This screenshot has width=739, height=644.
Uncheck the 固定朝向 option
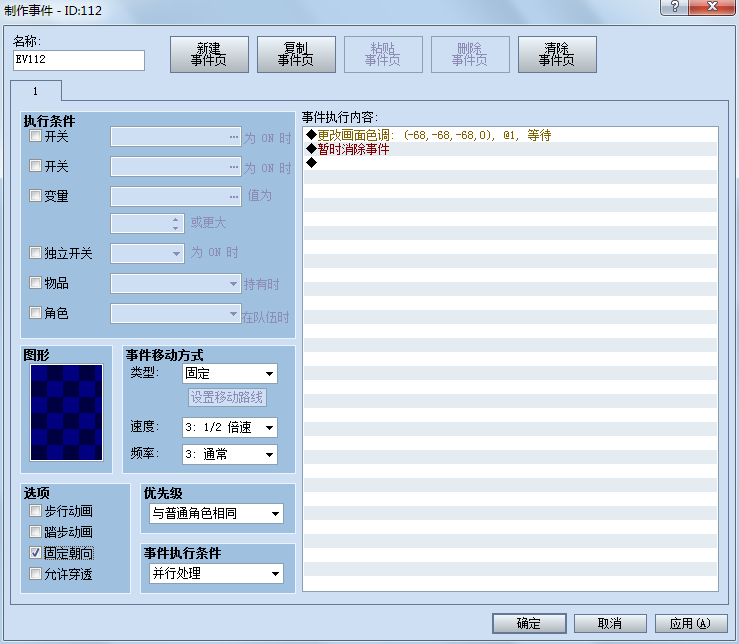point(35,553)
